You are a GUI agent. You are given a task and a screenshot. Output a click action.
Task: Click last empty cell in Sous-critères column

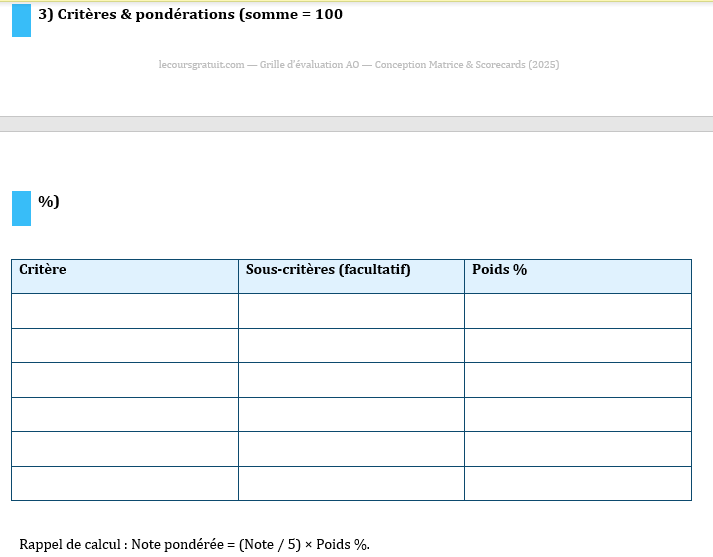click(x=351, y=483)
